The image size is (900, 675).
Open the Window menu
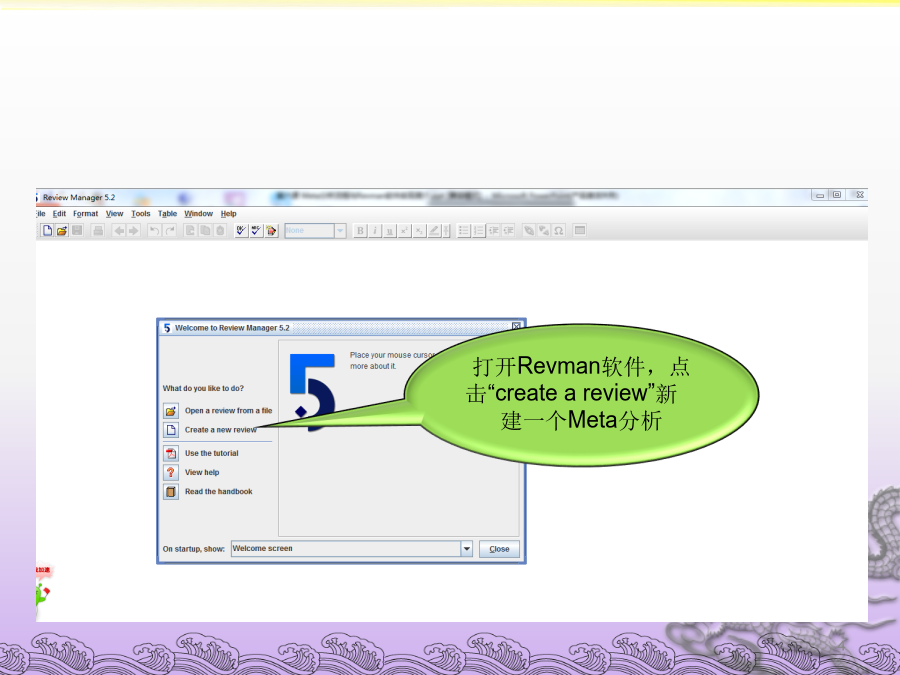[199, 214]
